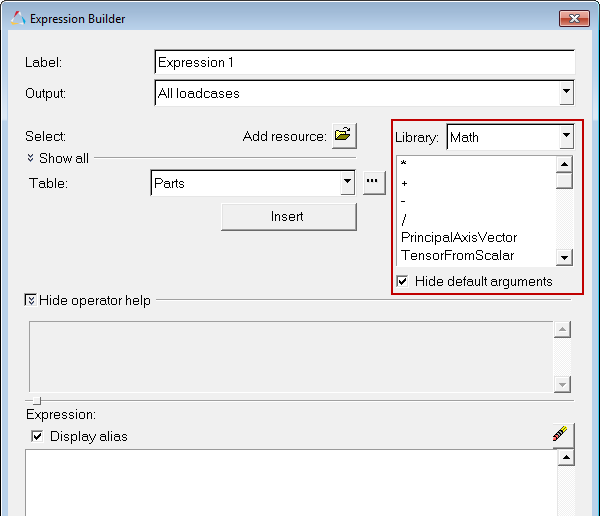602x516 pixels.
Task: Click the Insert button
Action: click(289, 217)
